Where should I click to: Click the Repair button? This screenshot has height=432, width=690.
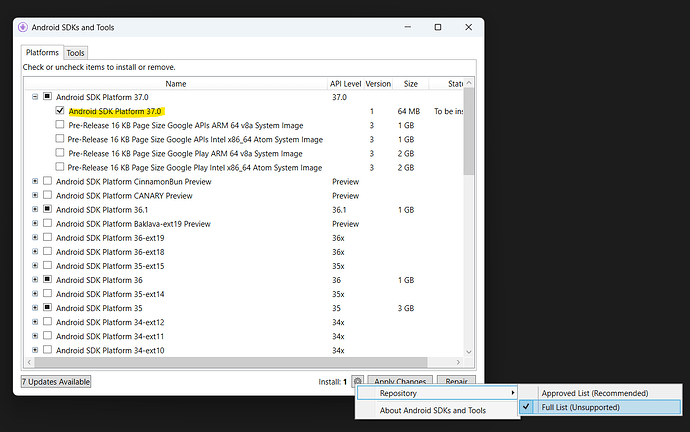pos(456,381)
